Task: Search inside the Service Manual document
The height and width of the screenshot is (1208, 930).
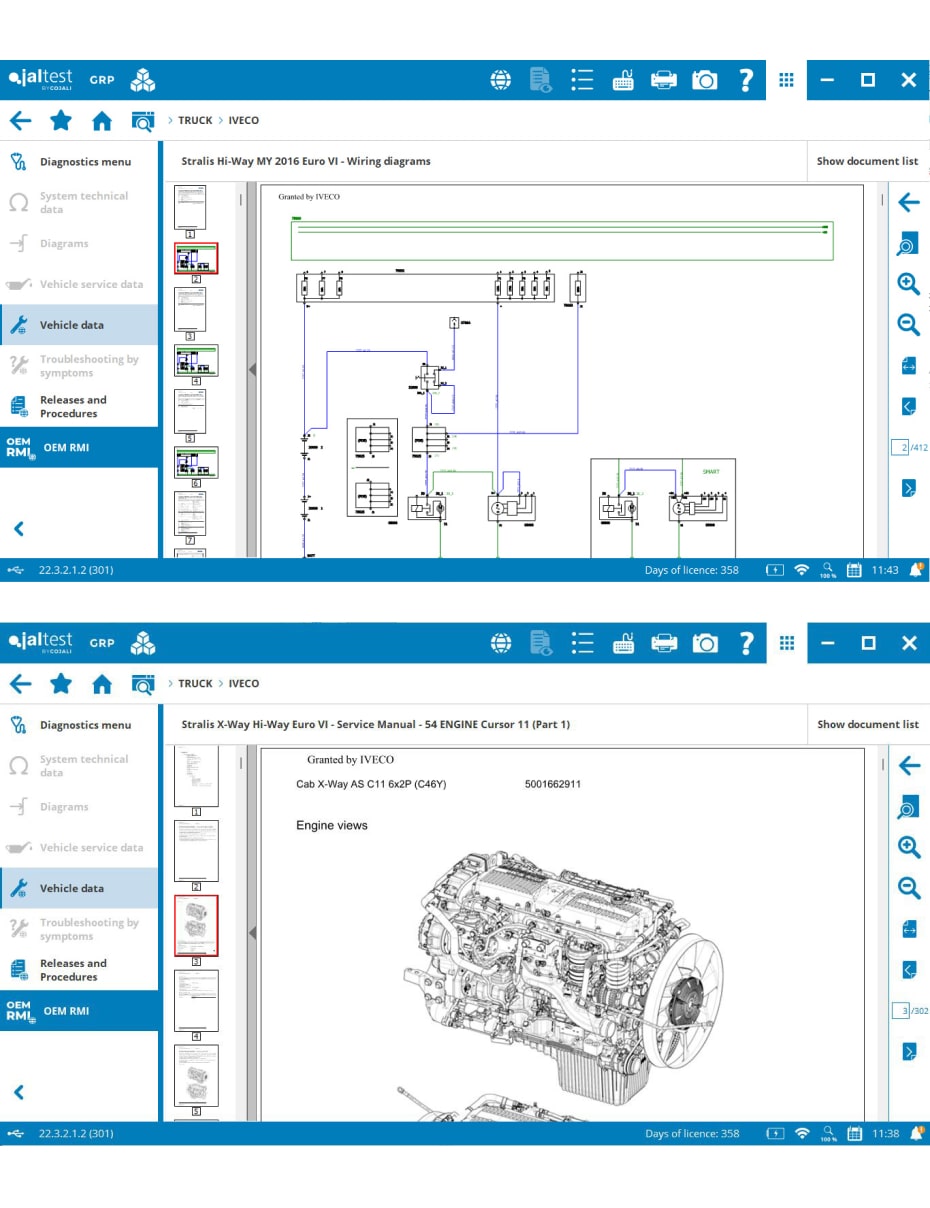Action: click(908, 807)
